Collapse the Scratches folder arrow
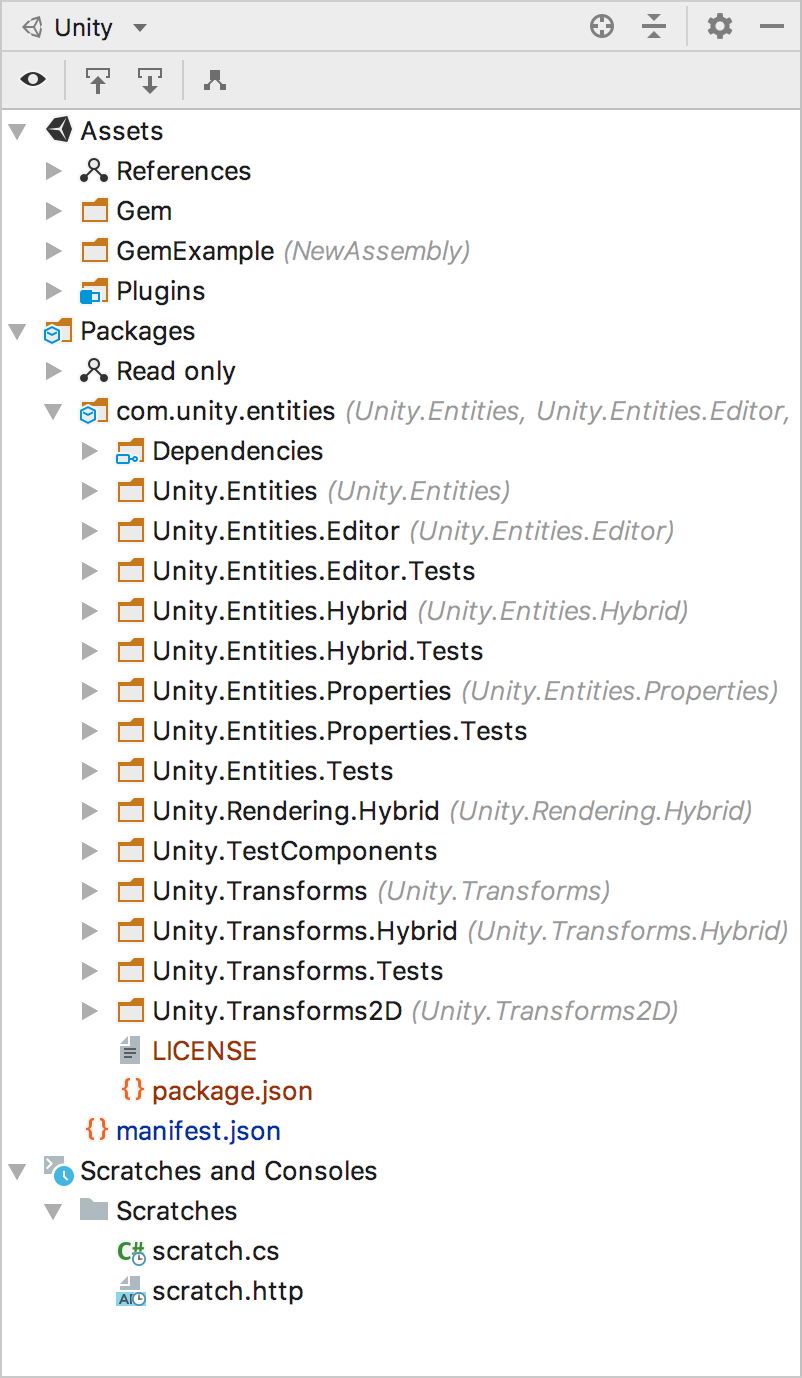Viewport: 802px width, 1378px height. pos(54,1211)
